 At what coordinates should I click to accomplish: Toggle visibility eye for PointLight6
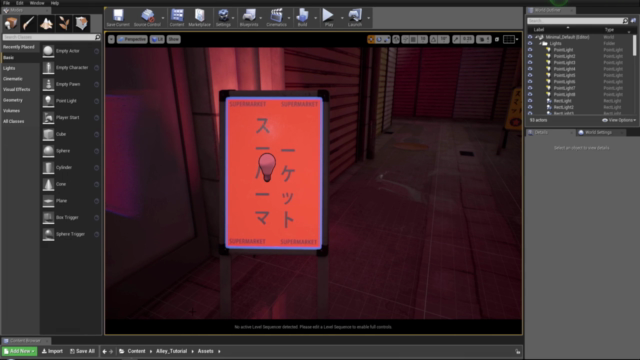[530, 82]
